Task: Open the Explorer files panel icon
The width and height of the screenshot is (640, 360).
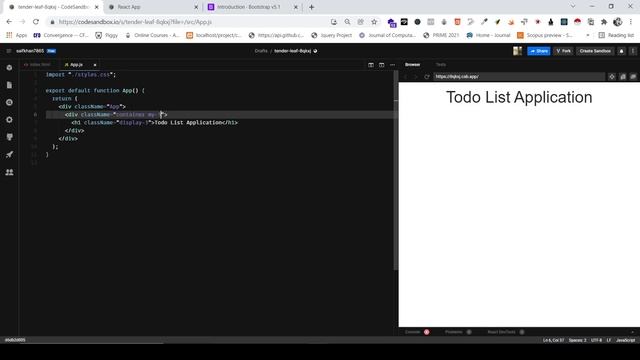Action: (x=9, y=85)
